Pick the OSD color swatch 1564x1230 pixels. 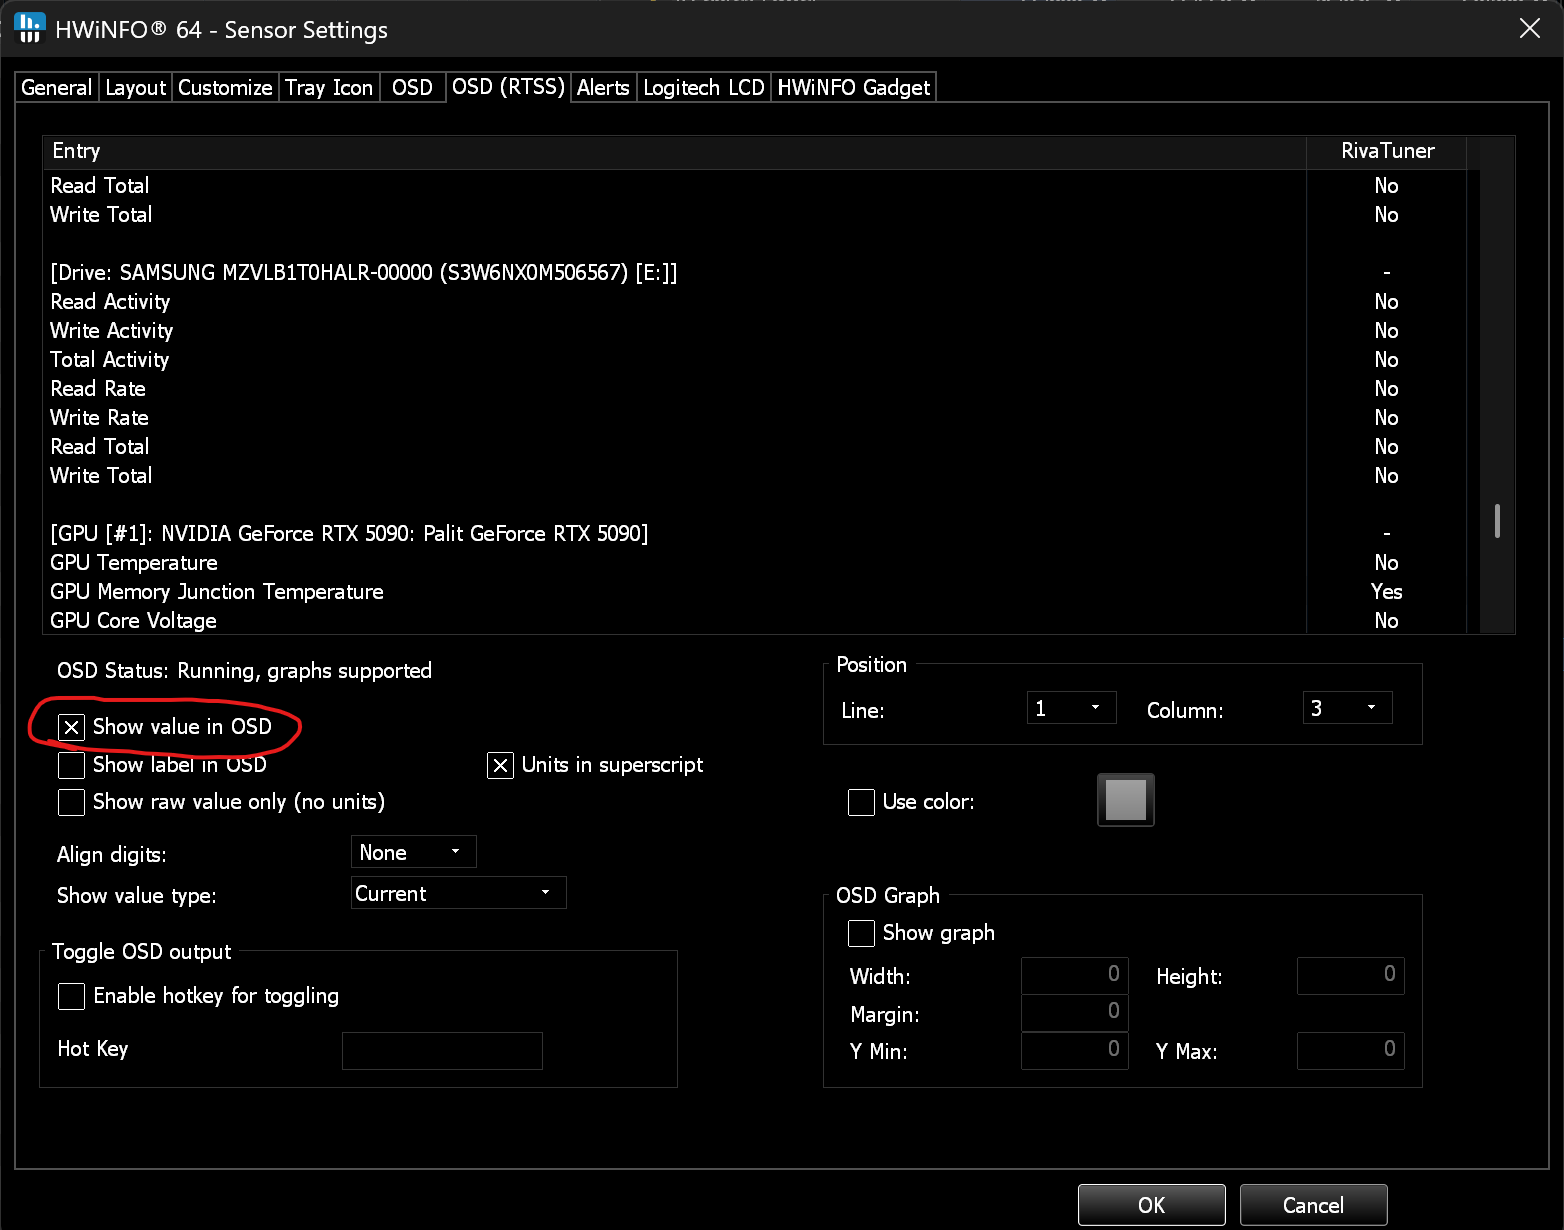coord(1126,800)
